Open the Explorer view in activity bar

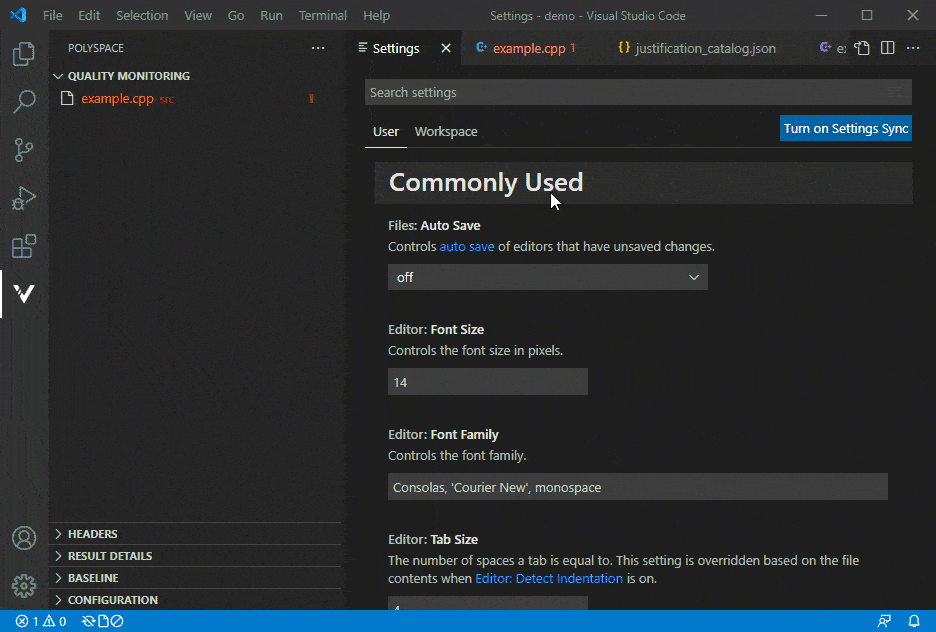(24, 54)
